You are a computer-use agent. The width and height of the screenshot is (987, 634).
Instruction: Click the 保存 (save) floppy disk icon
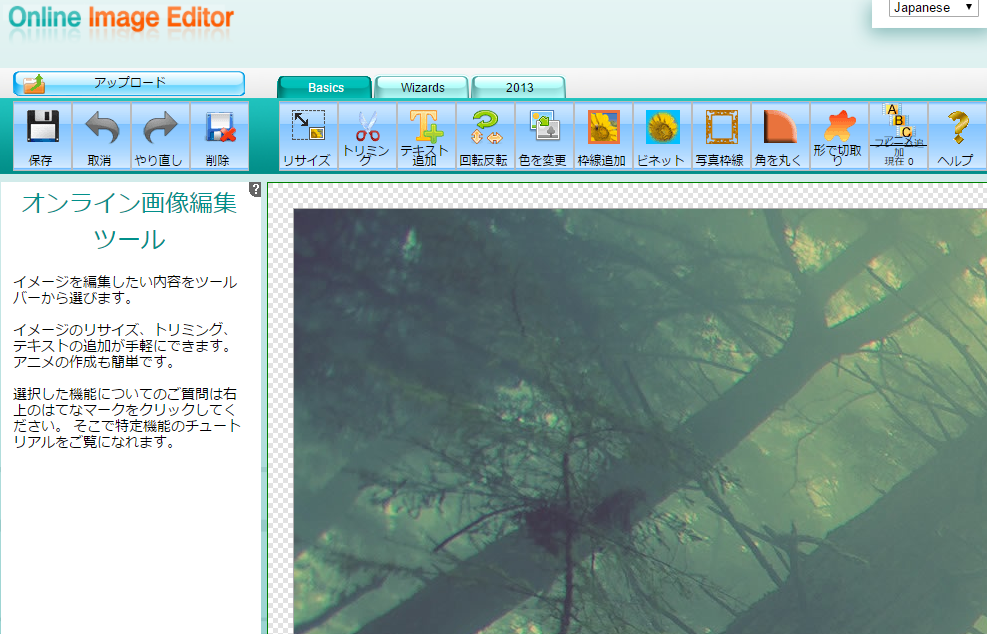point(42,127)
